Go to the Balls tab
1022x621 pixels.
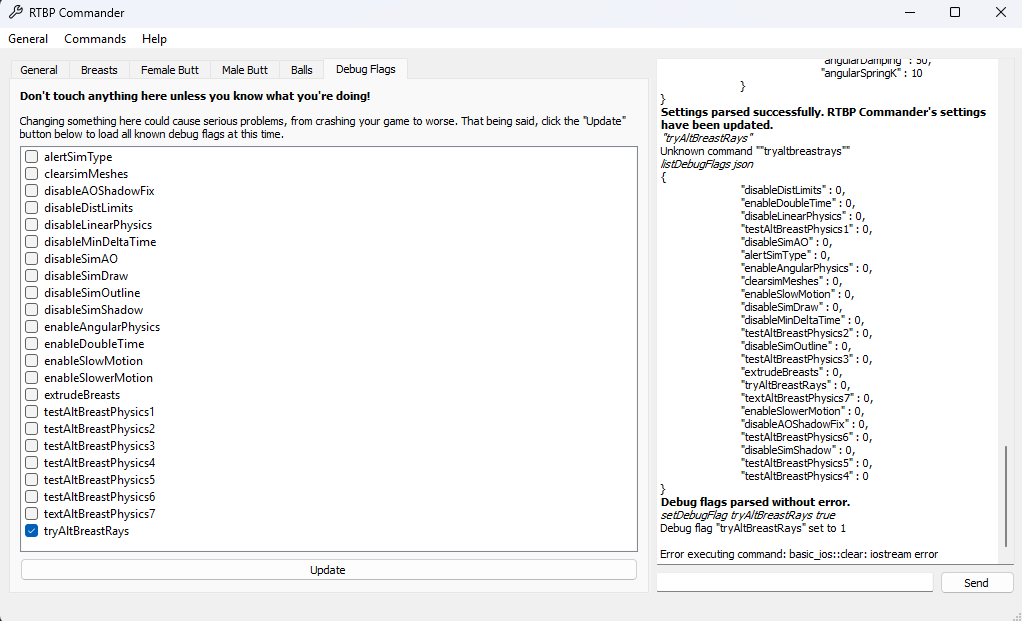pyautogui.click(x=302, y=70)
